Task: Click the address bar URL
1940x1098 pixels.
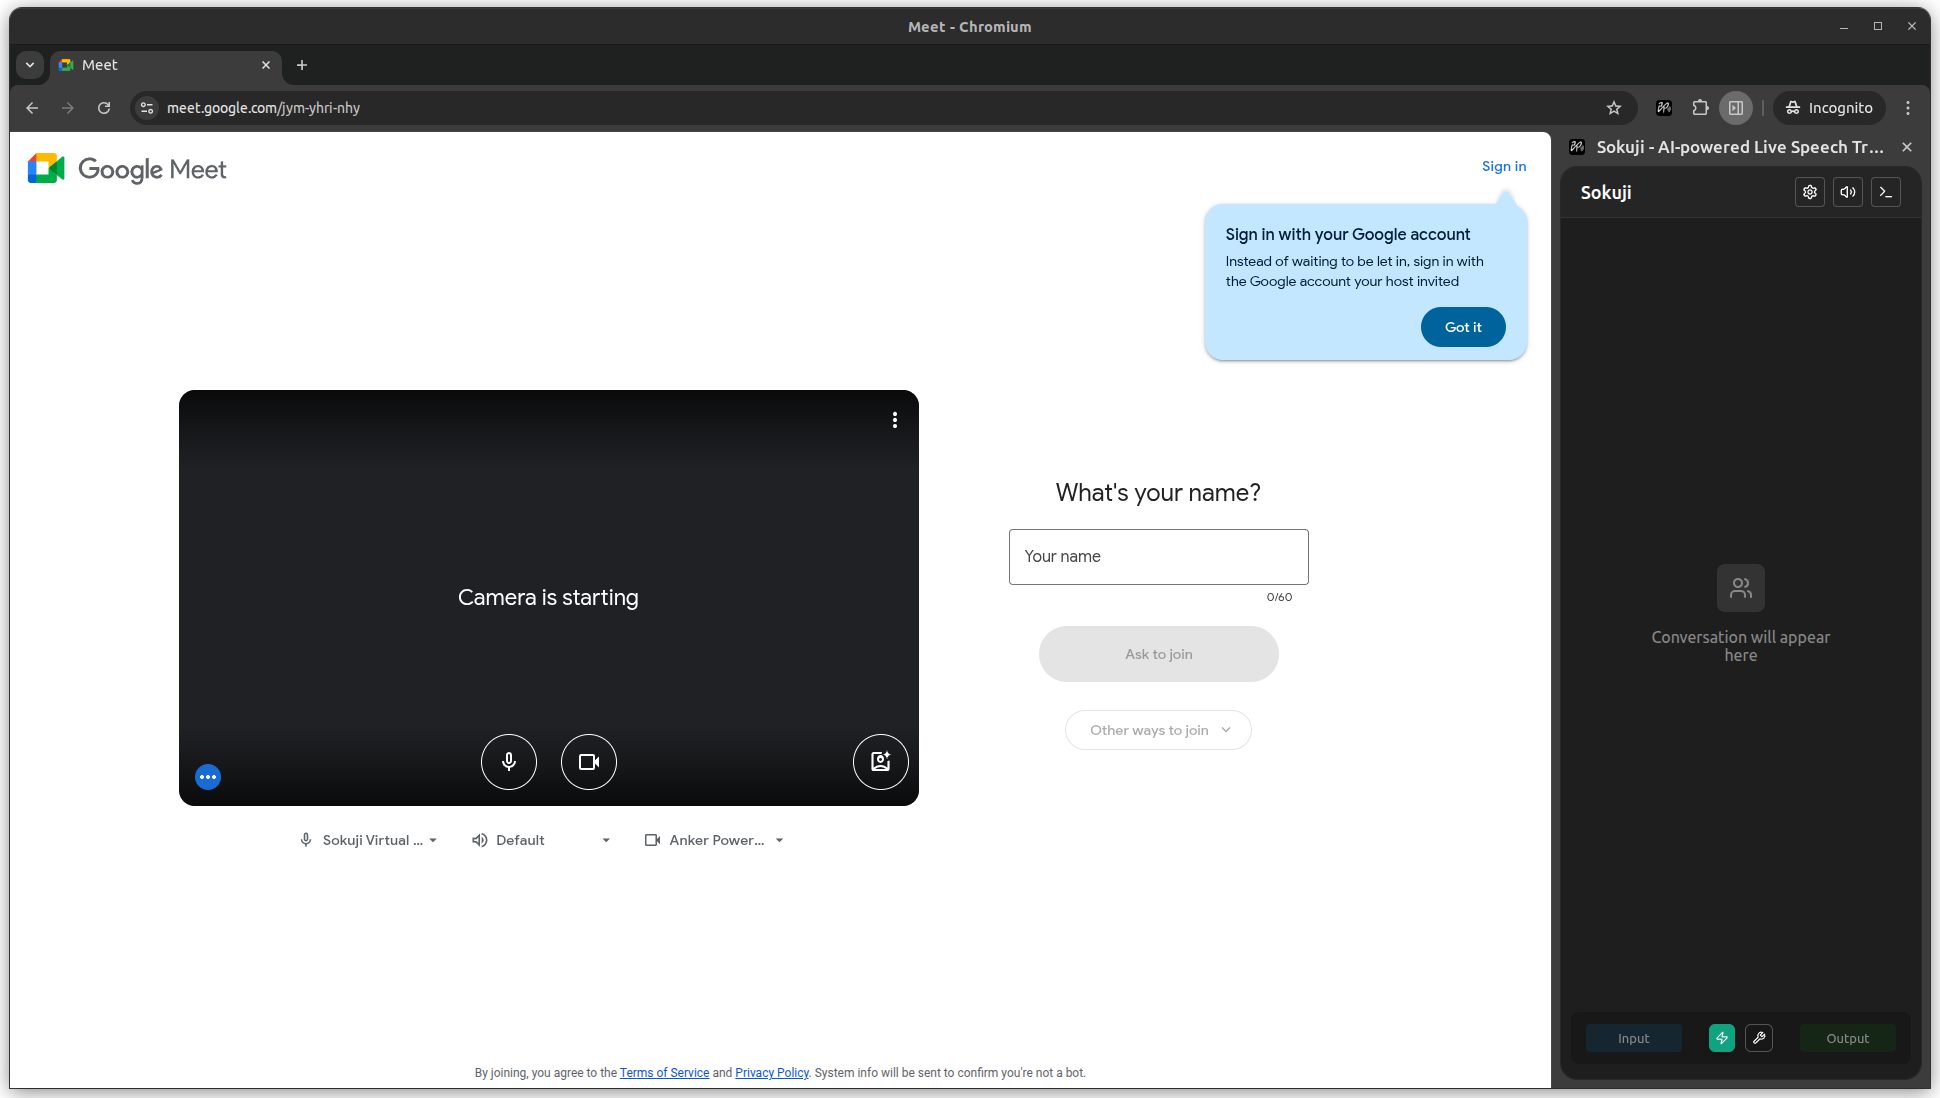Action: (x=263, y=108)
